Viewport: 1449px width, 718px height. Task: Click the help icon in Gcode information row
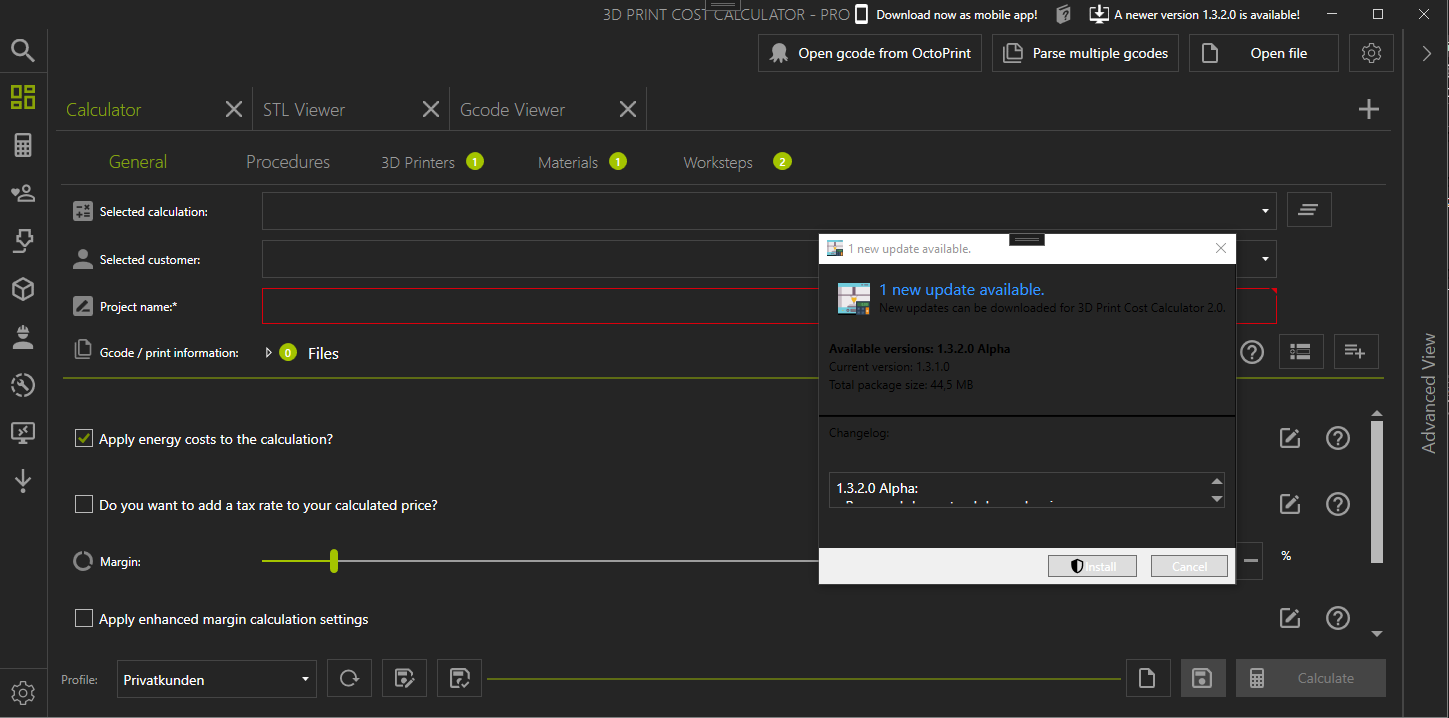pyautogui.click(x=1252, y=352)
